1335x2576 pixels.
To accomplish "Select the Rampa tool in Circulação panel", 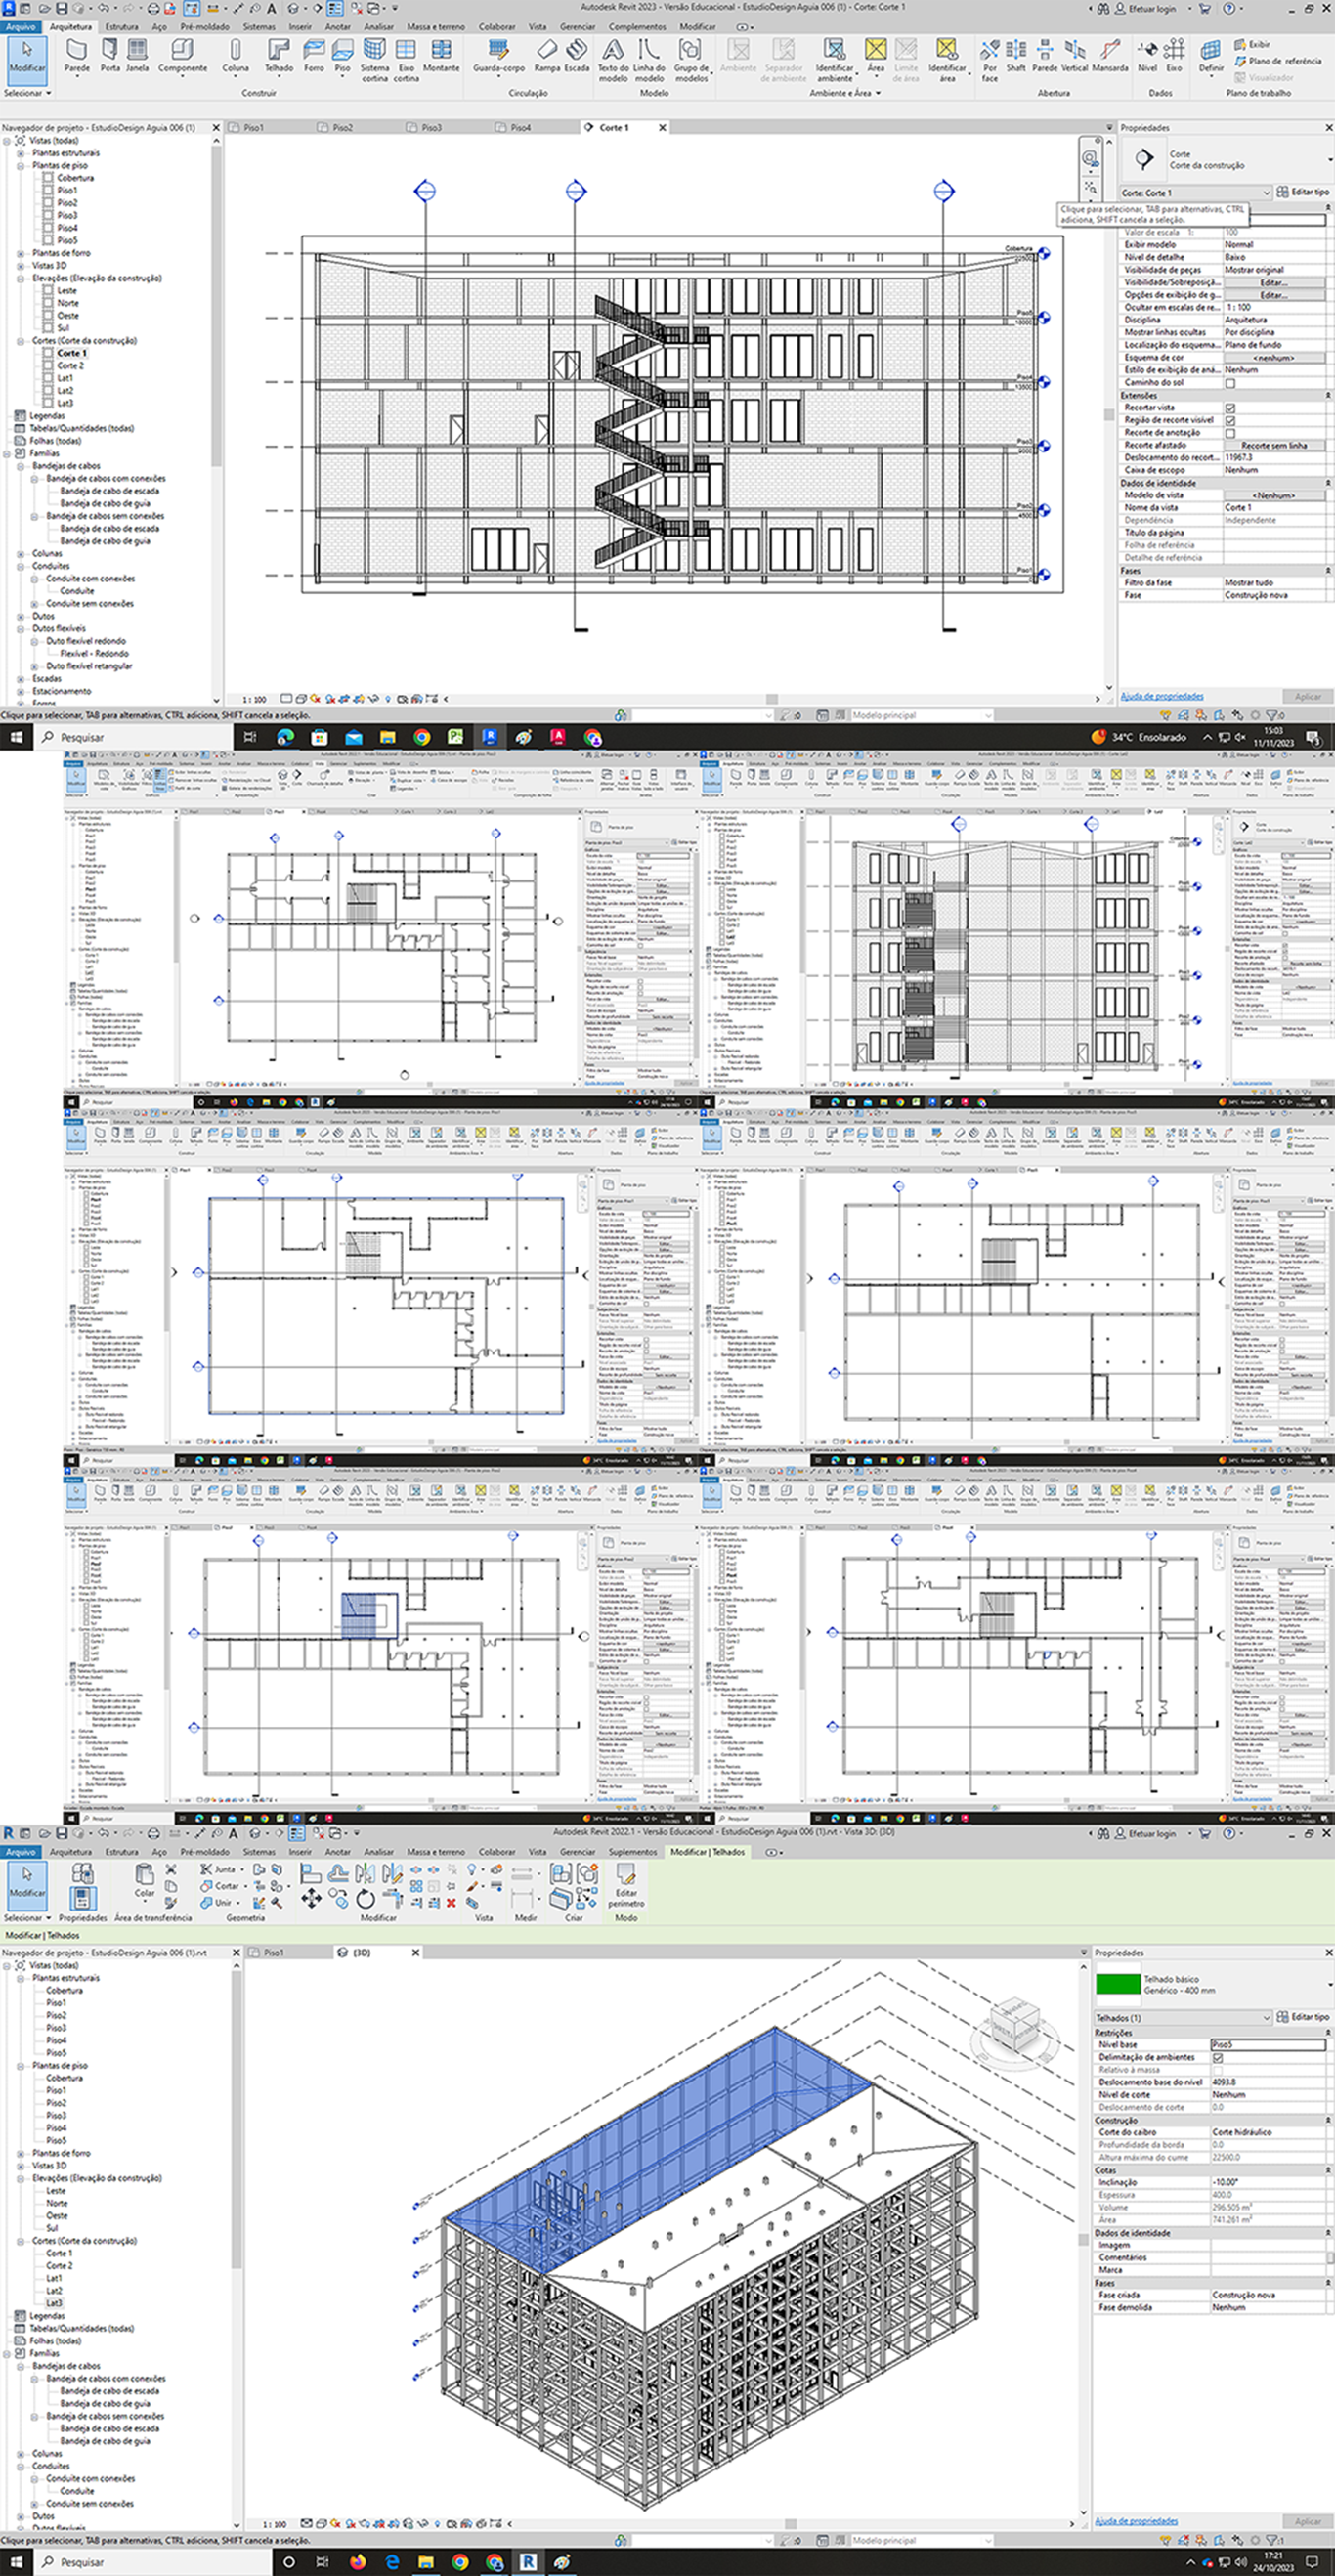I will 547,56.
